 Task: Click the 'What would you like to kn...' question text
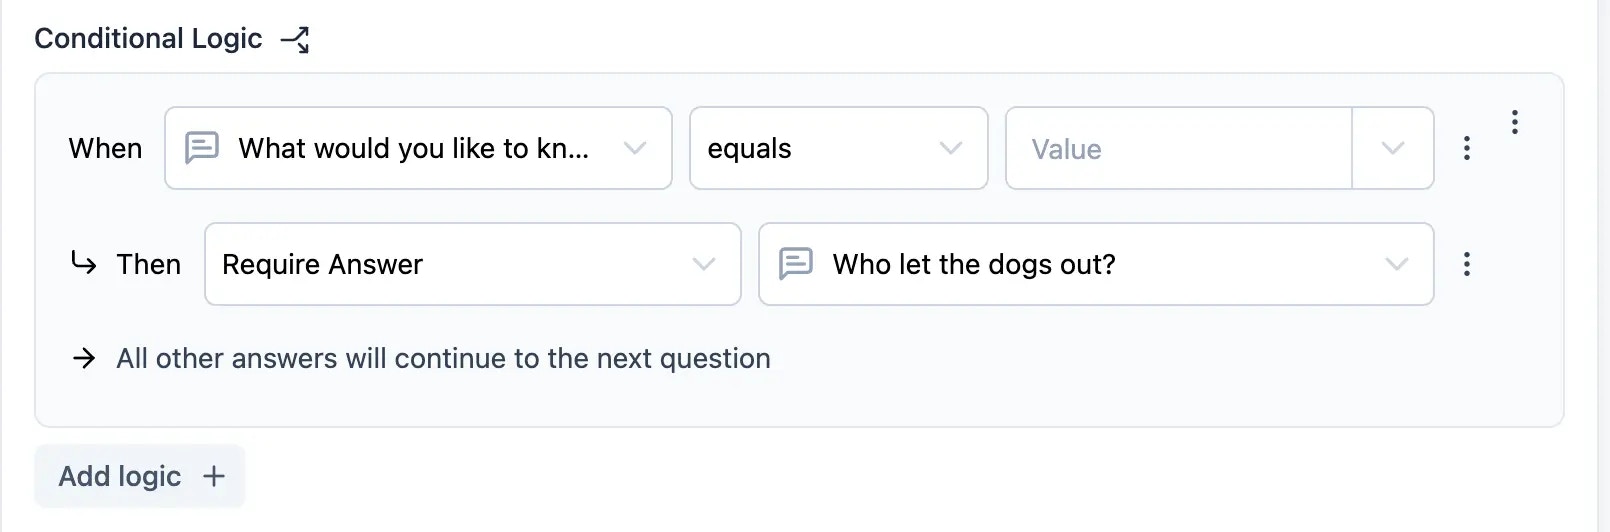(x=413, y=148)
